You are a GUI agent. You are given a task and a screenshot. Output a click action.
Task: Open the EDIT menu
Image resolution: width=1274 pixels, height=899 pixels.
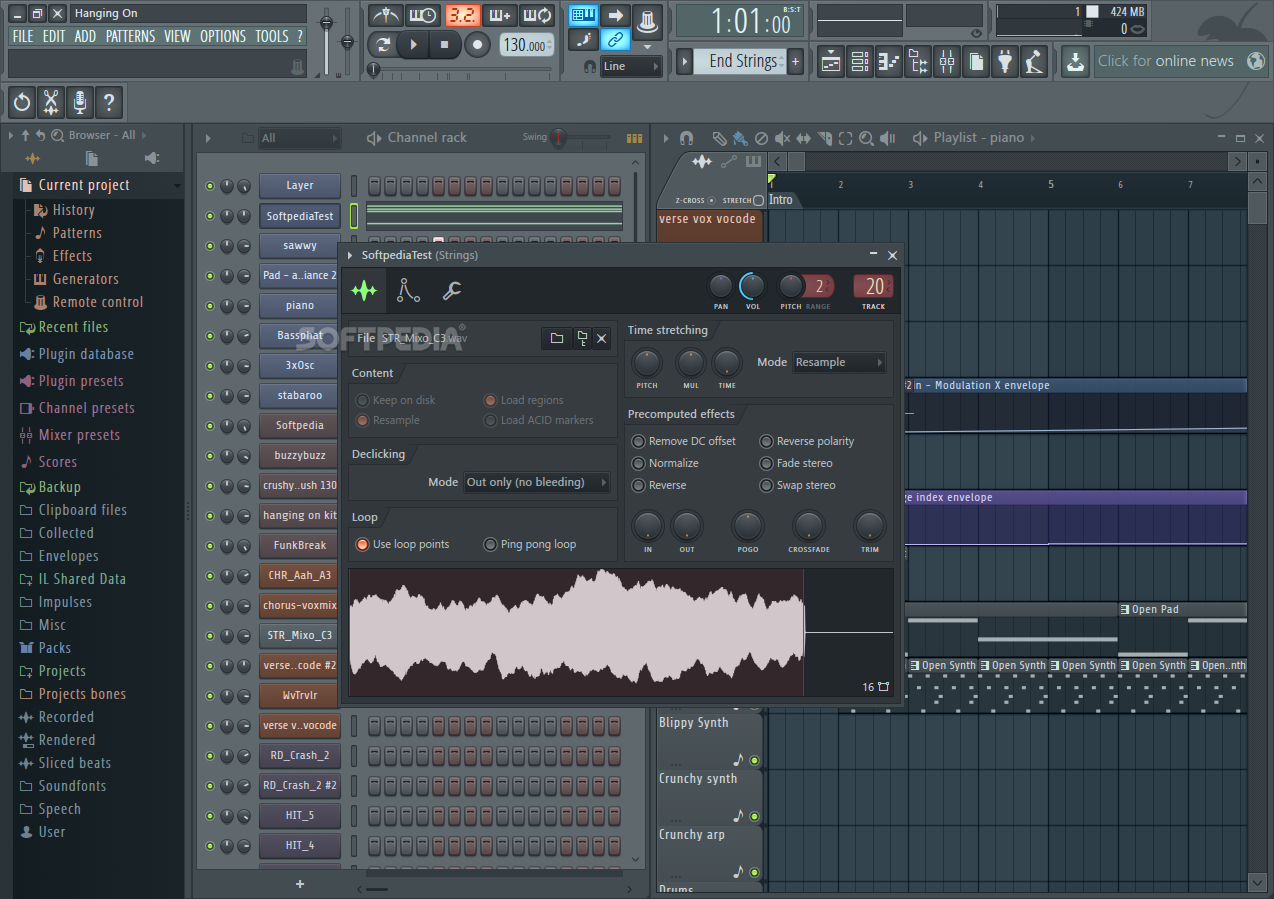pos(54,36)
